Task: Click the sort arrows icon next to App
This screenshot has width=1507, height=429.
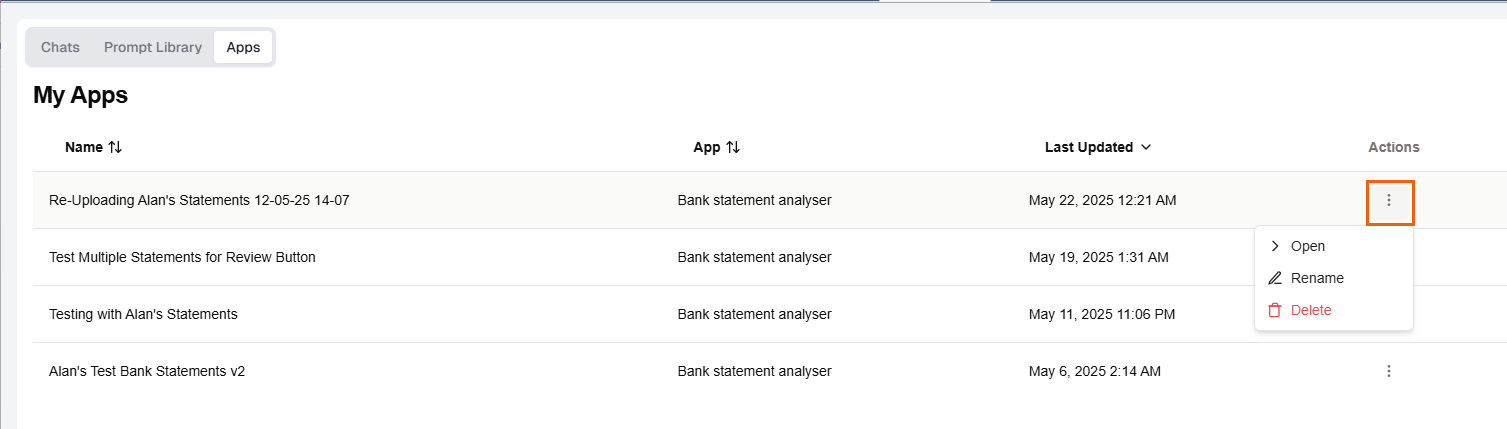Action: tap(733, 147)
